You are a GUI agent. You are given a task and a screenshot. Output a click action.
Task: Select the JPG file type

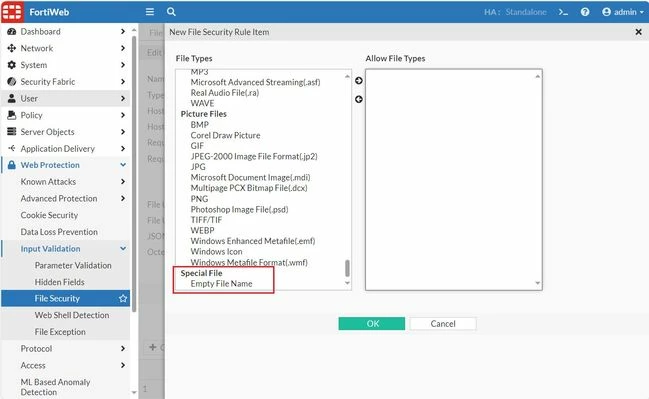click(198, 167)
